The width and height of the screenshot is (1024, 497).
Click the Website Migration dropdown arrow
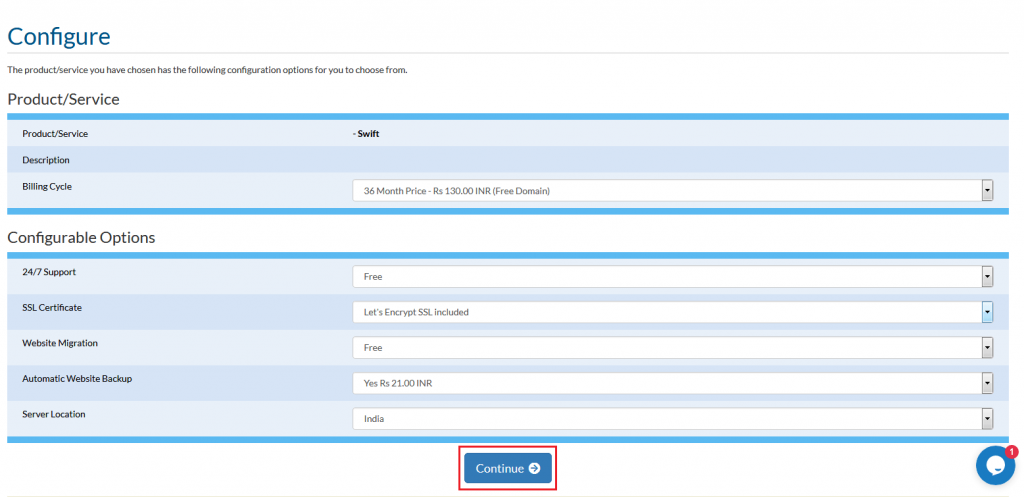987,348
